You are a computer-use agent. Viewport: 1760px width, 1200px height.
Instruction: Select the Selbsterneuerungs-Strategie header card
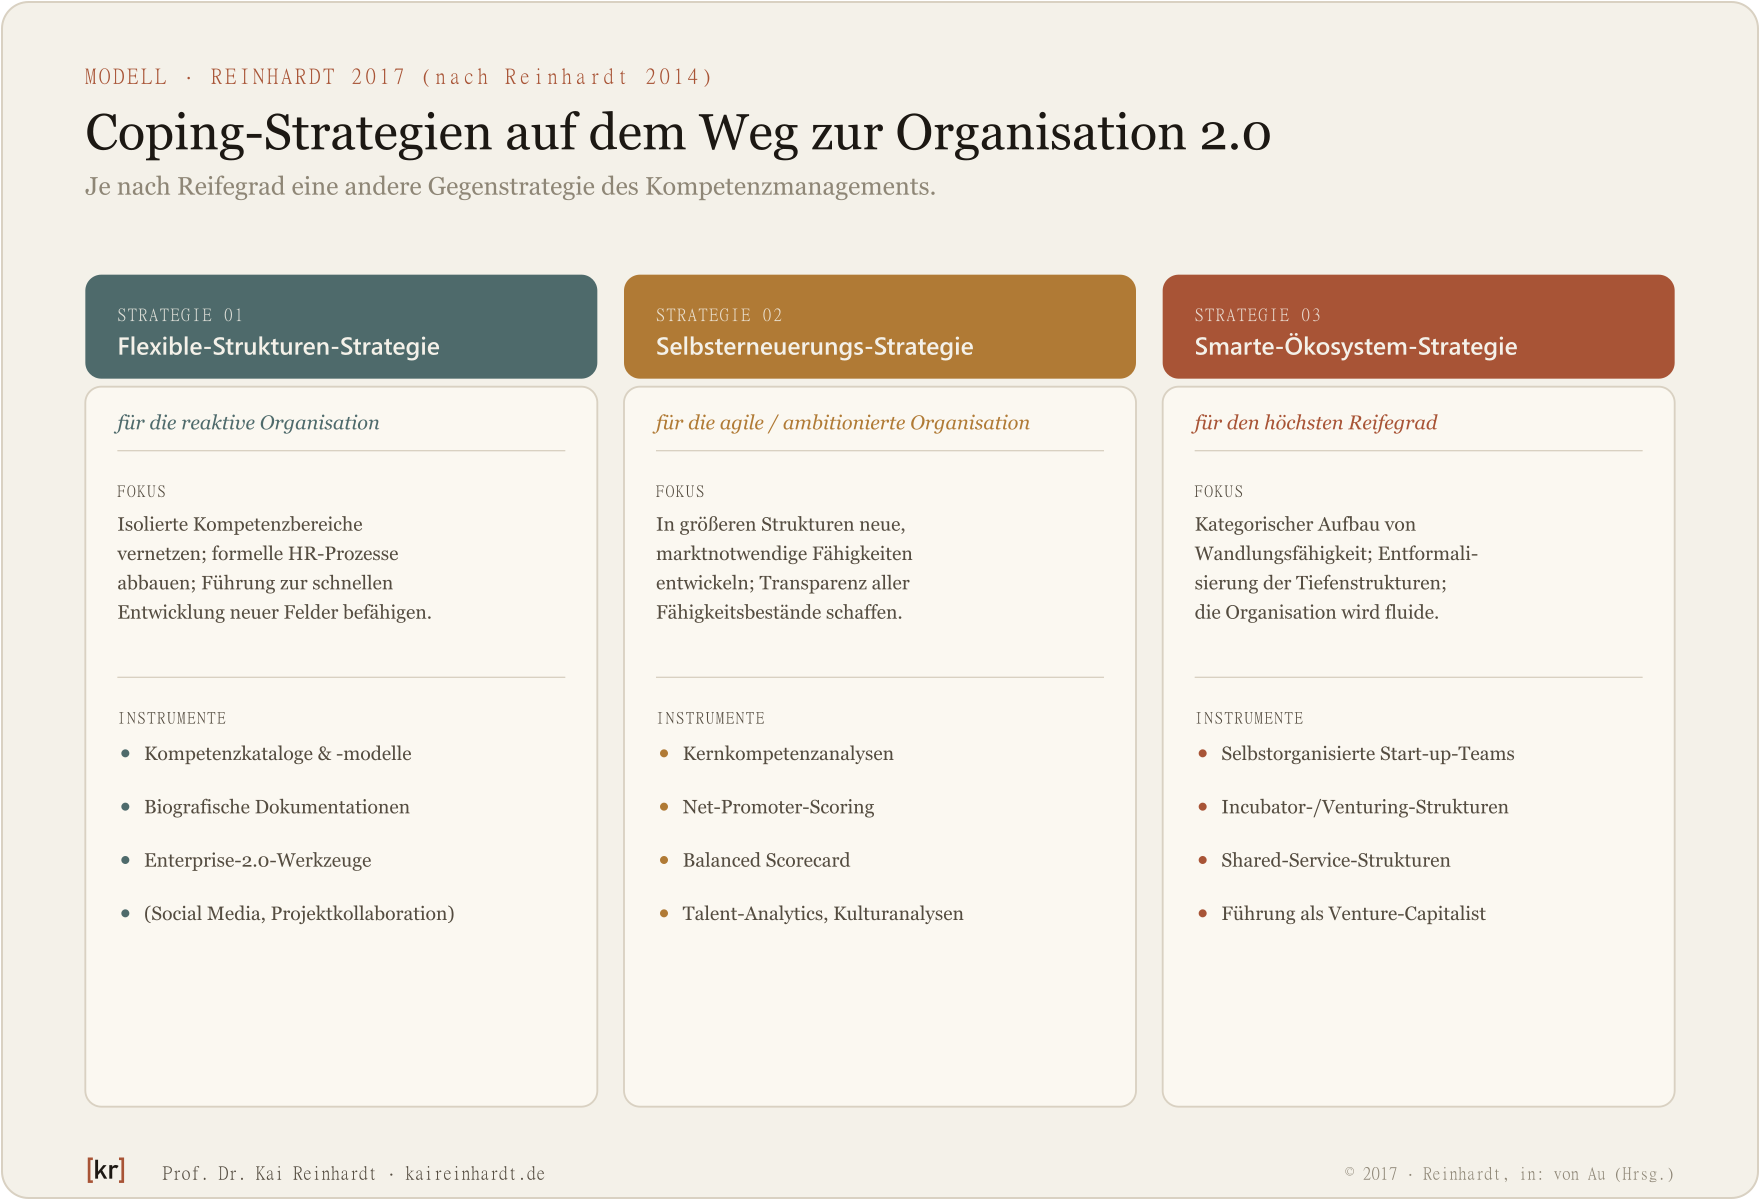[880, 327]
